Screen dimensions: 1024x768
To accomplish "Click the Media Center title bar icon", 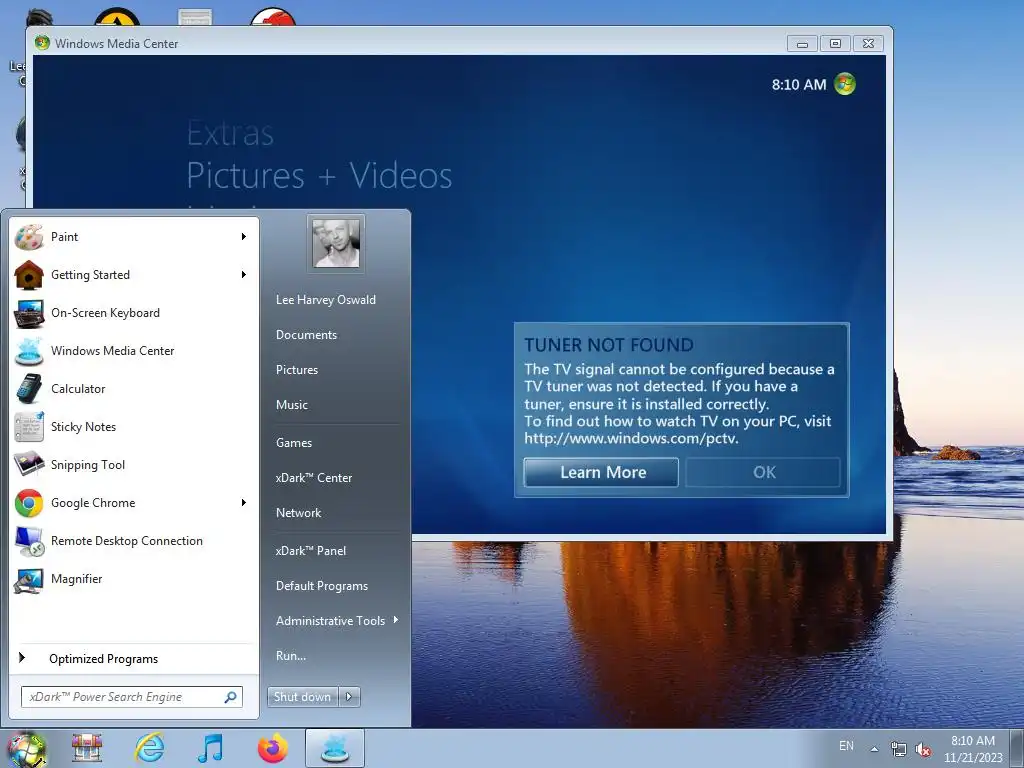I will click(x=42, y=43).
